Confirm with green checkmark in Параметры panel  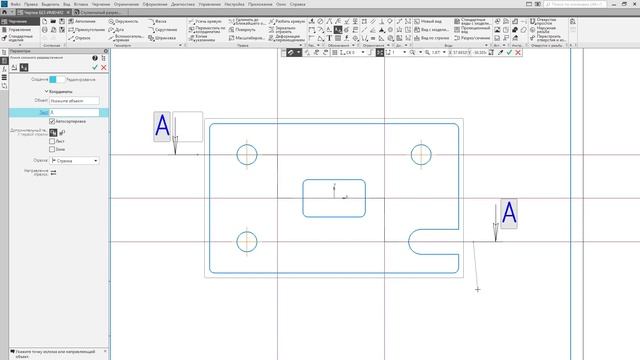95,67
